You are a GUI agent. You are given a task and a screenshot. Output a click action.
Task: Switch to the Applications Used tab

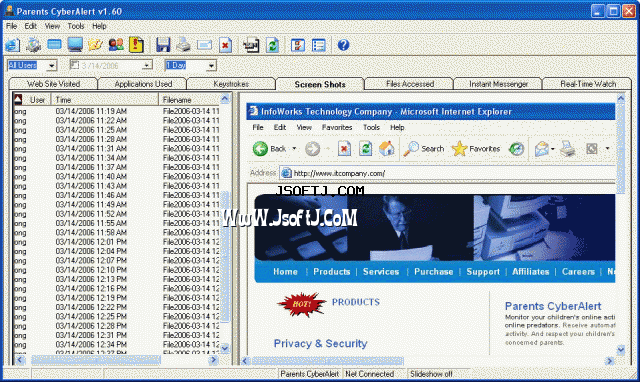coord(143,84)
